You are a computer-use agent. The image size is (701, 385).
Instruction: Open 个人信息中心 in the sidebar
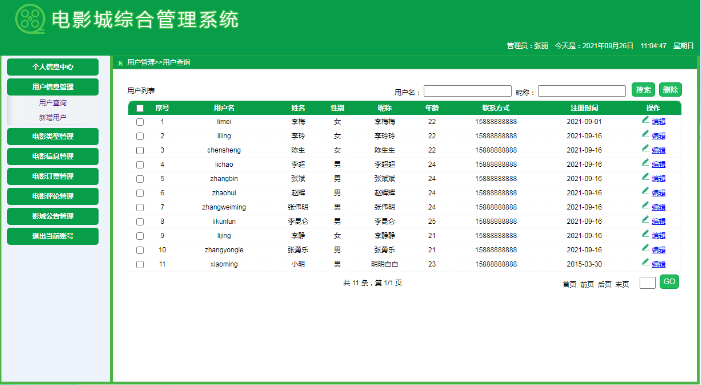53,67
